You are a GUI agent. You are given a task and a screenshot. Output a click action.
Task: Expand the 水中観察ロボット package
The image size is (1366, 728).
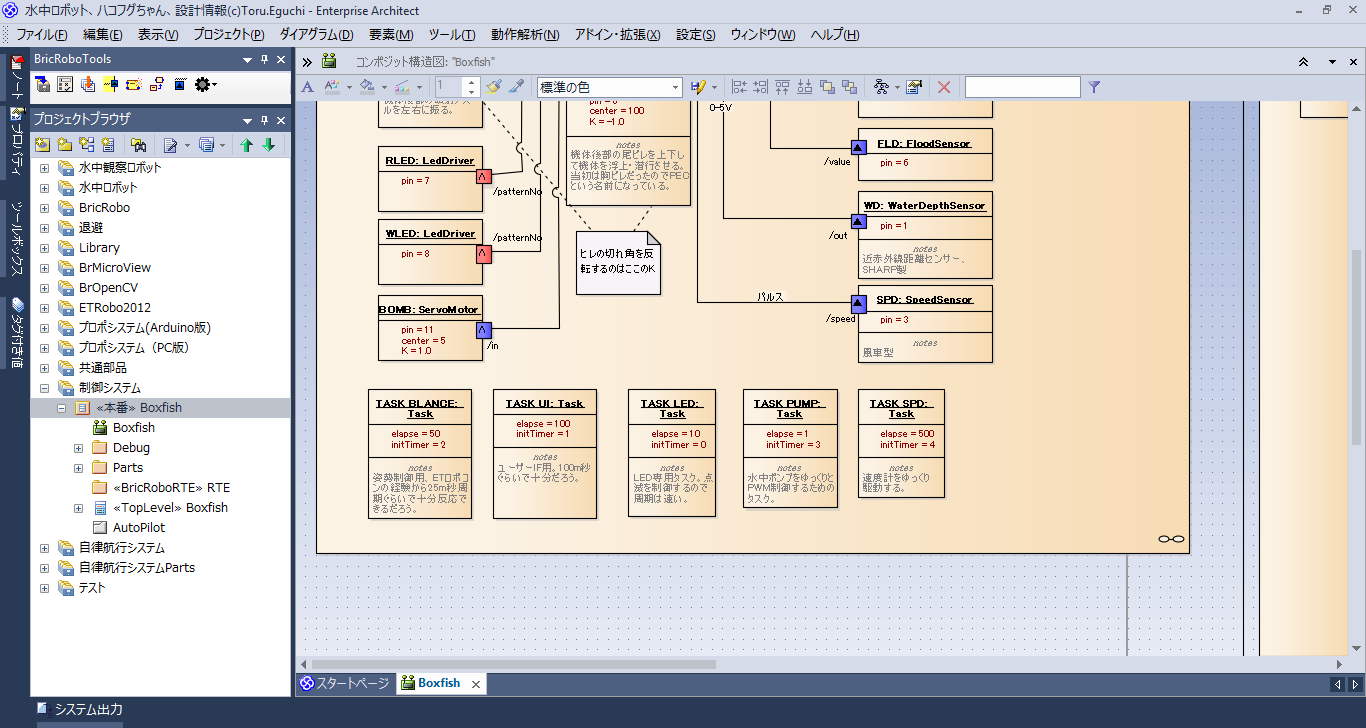click(44, 168)
